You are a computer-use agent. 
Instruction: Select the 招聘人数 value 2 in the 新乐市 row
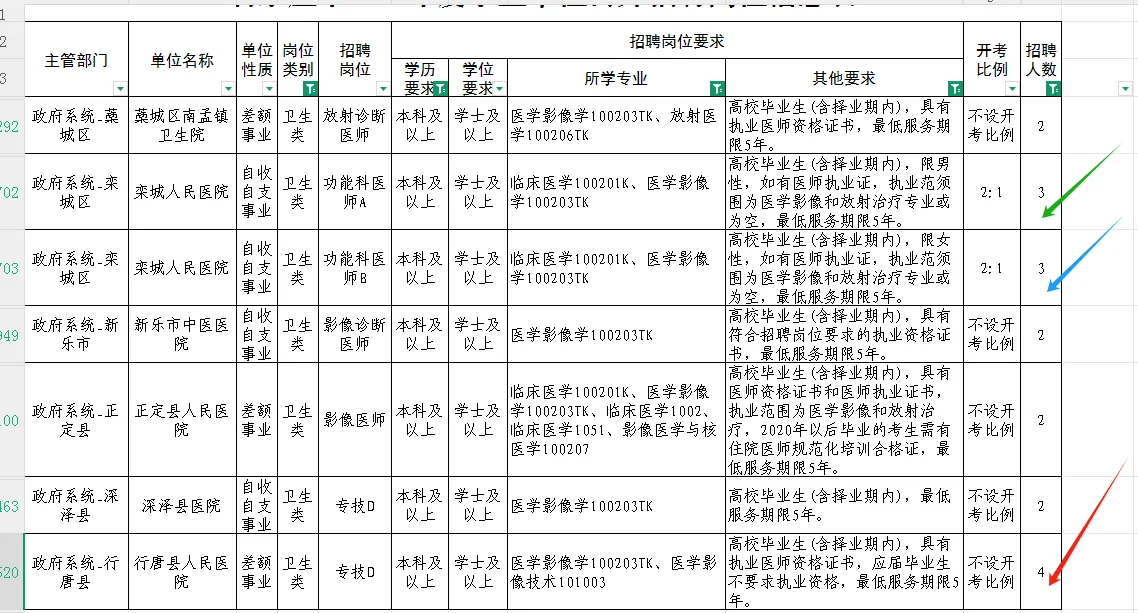[1041, 334]
